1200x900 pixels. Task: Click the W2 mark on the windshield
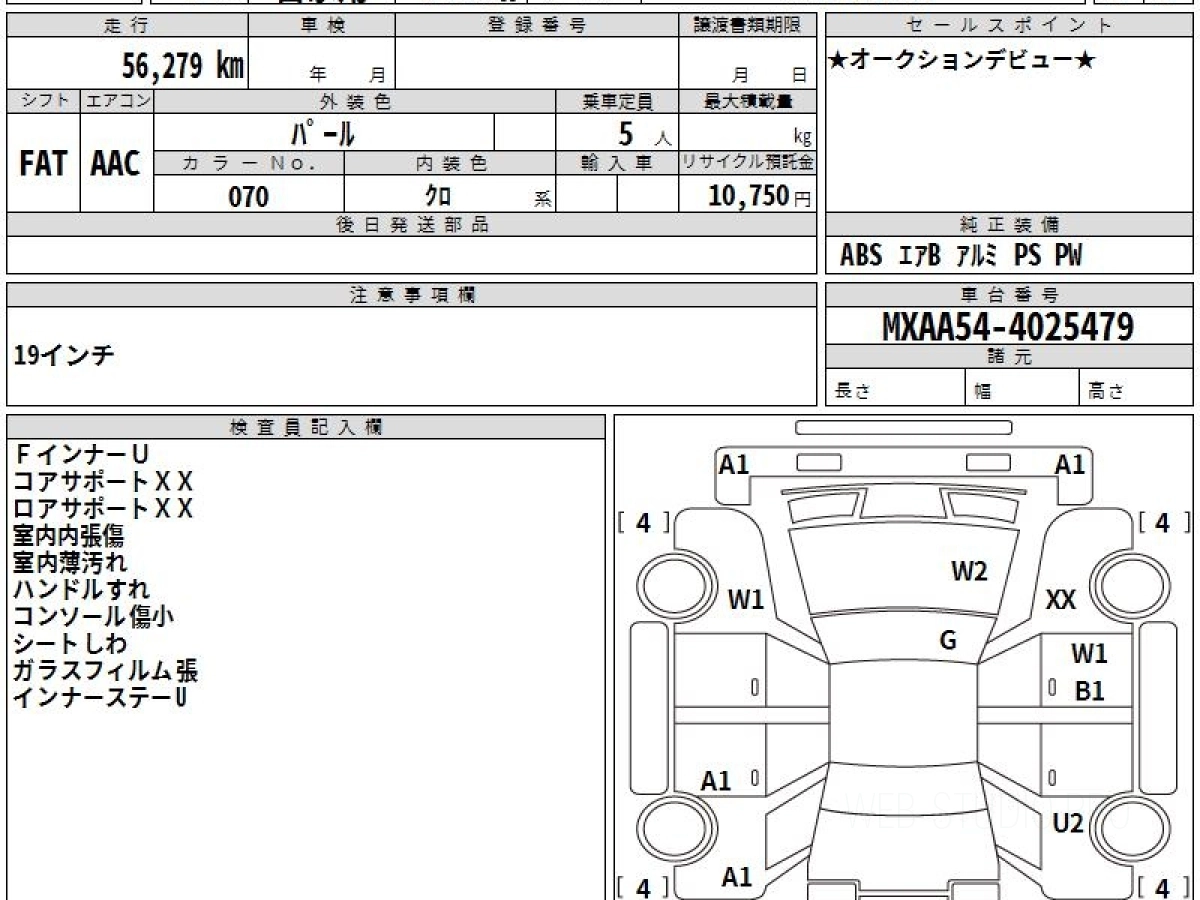click(x=968, y=571)
